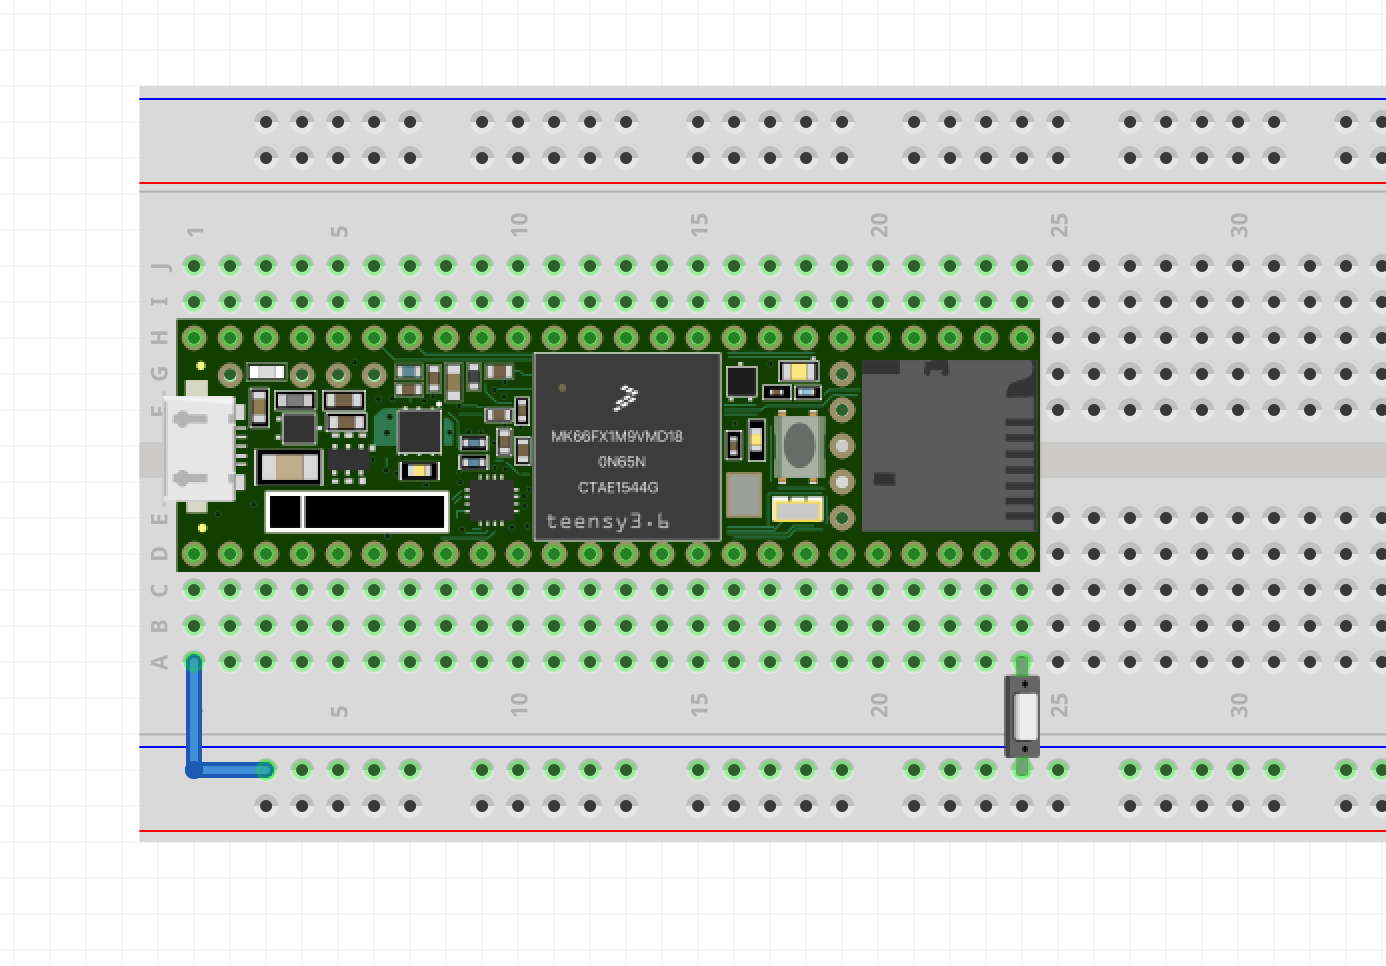Select the small white component bridging row A to the rail
This screenshot has height=966, width=1386.
[1022, 716]
